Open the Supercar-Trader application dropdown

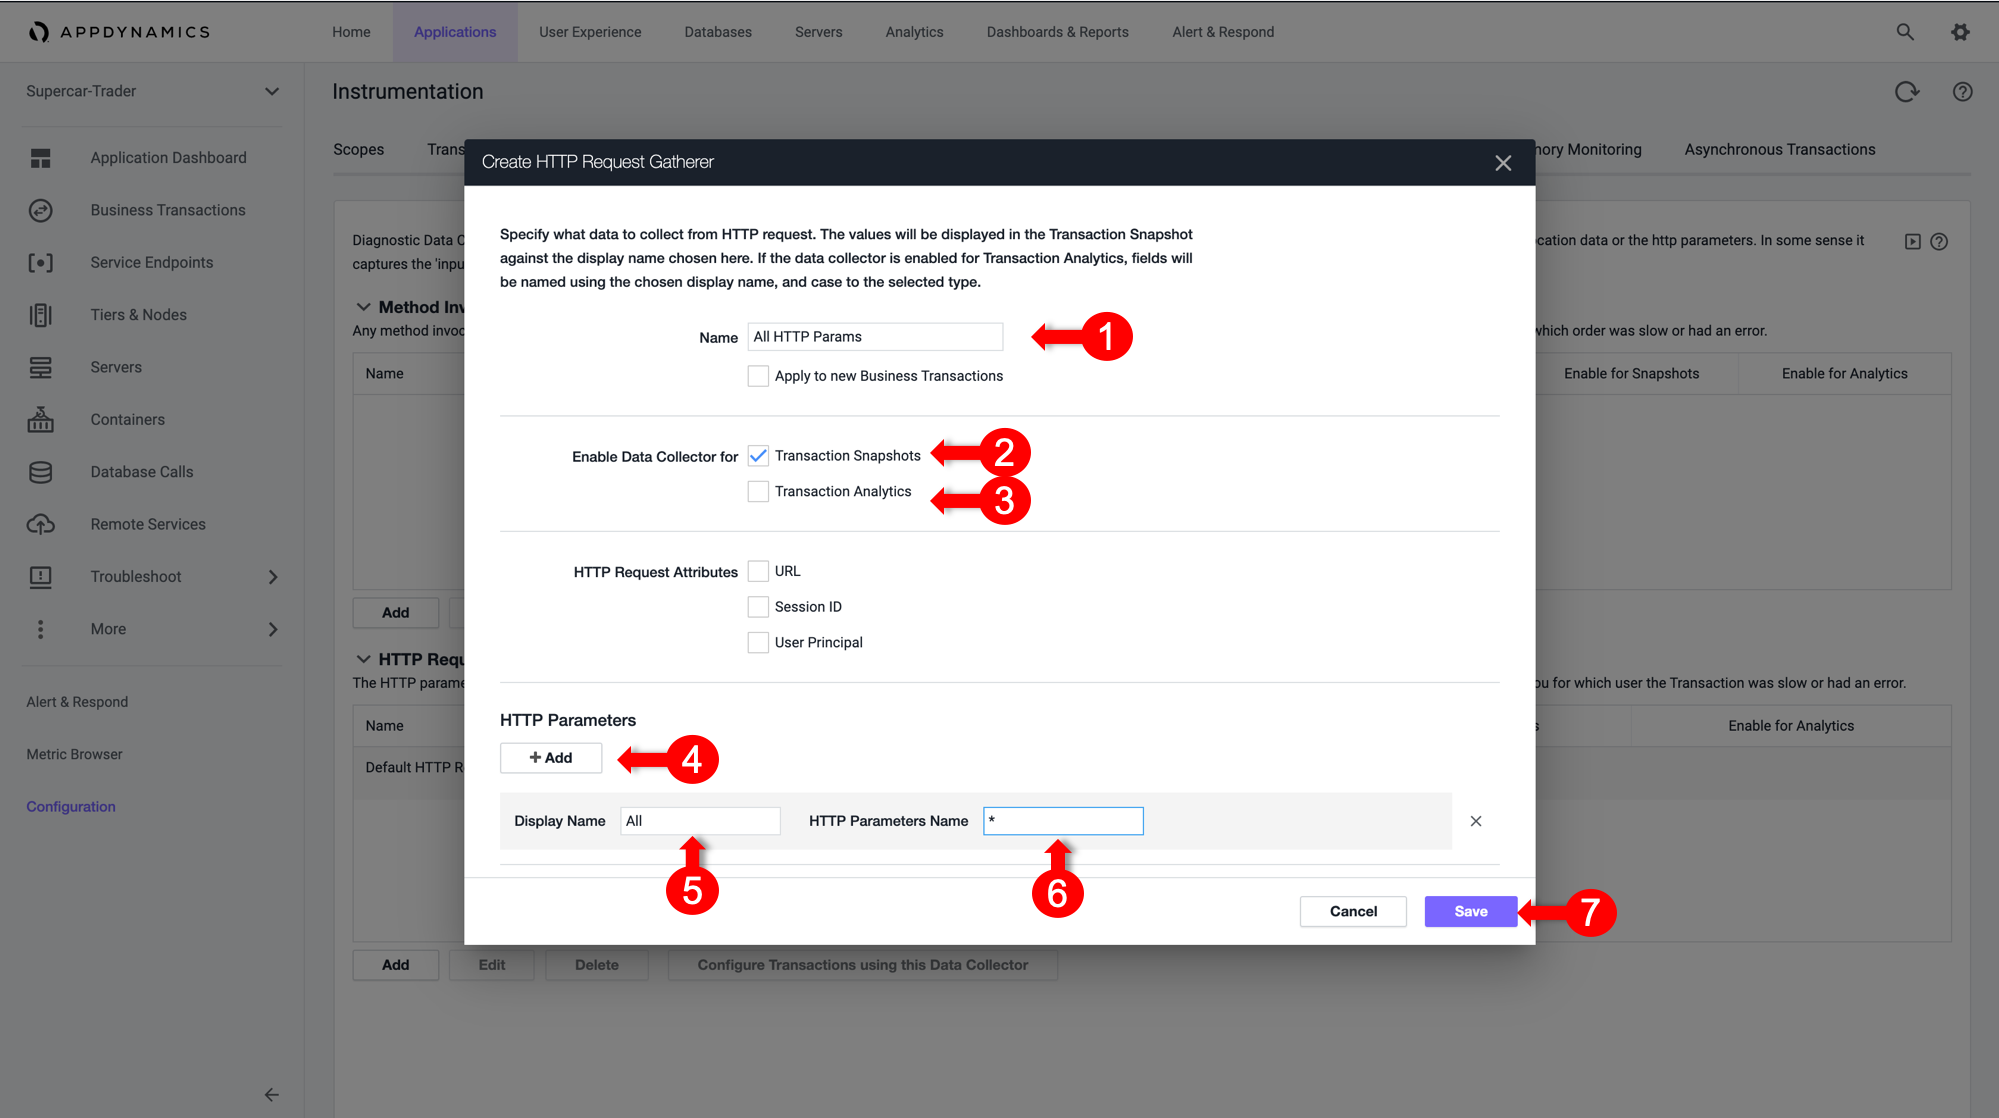click(x=152, y=91)
